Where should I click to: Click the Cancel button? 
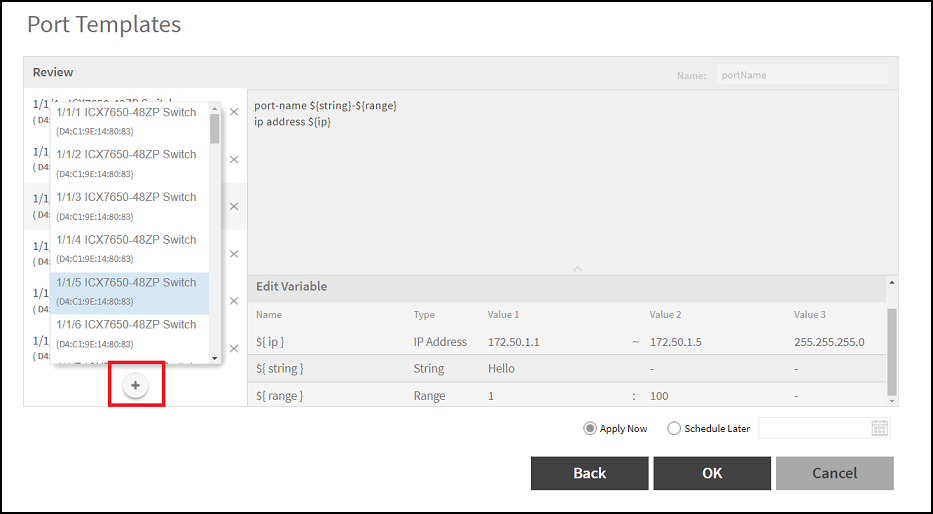tap(835, 473)
